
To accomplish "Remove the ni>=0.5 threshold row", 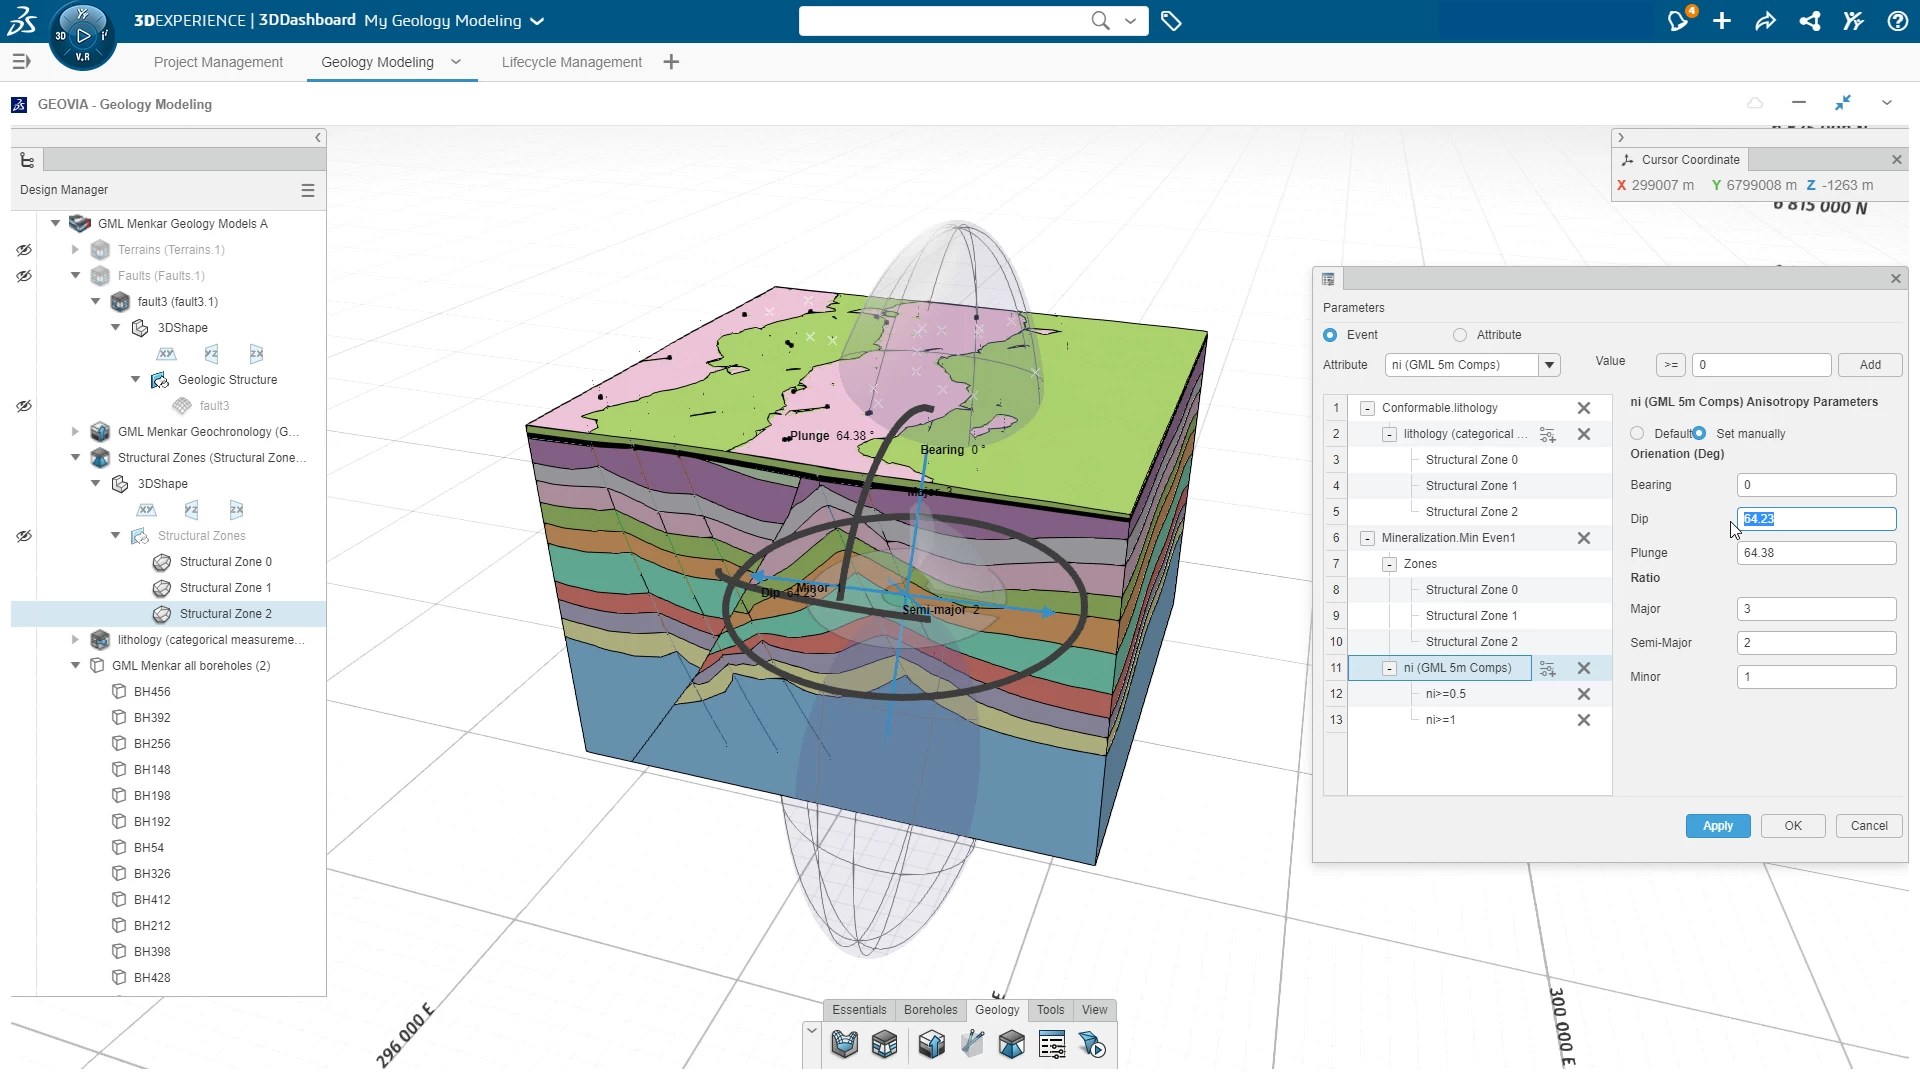I will click(x=1584, y=694).
